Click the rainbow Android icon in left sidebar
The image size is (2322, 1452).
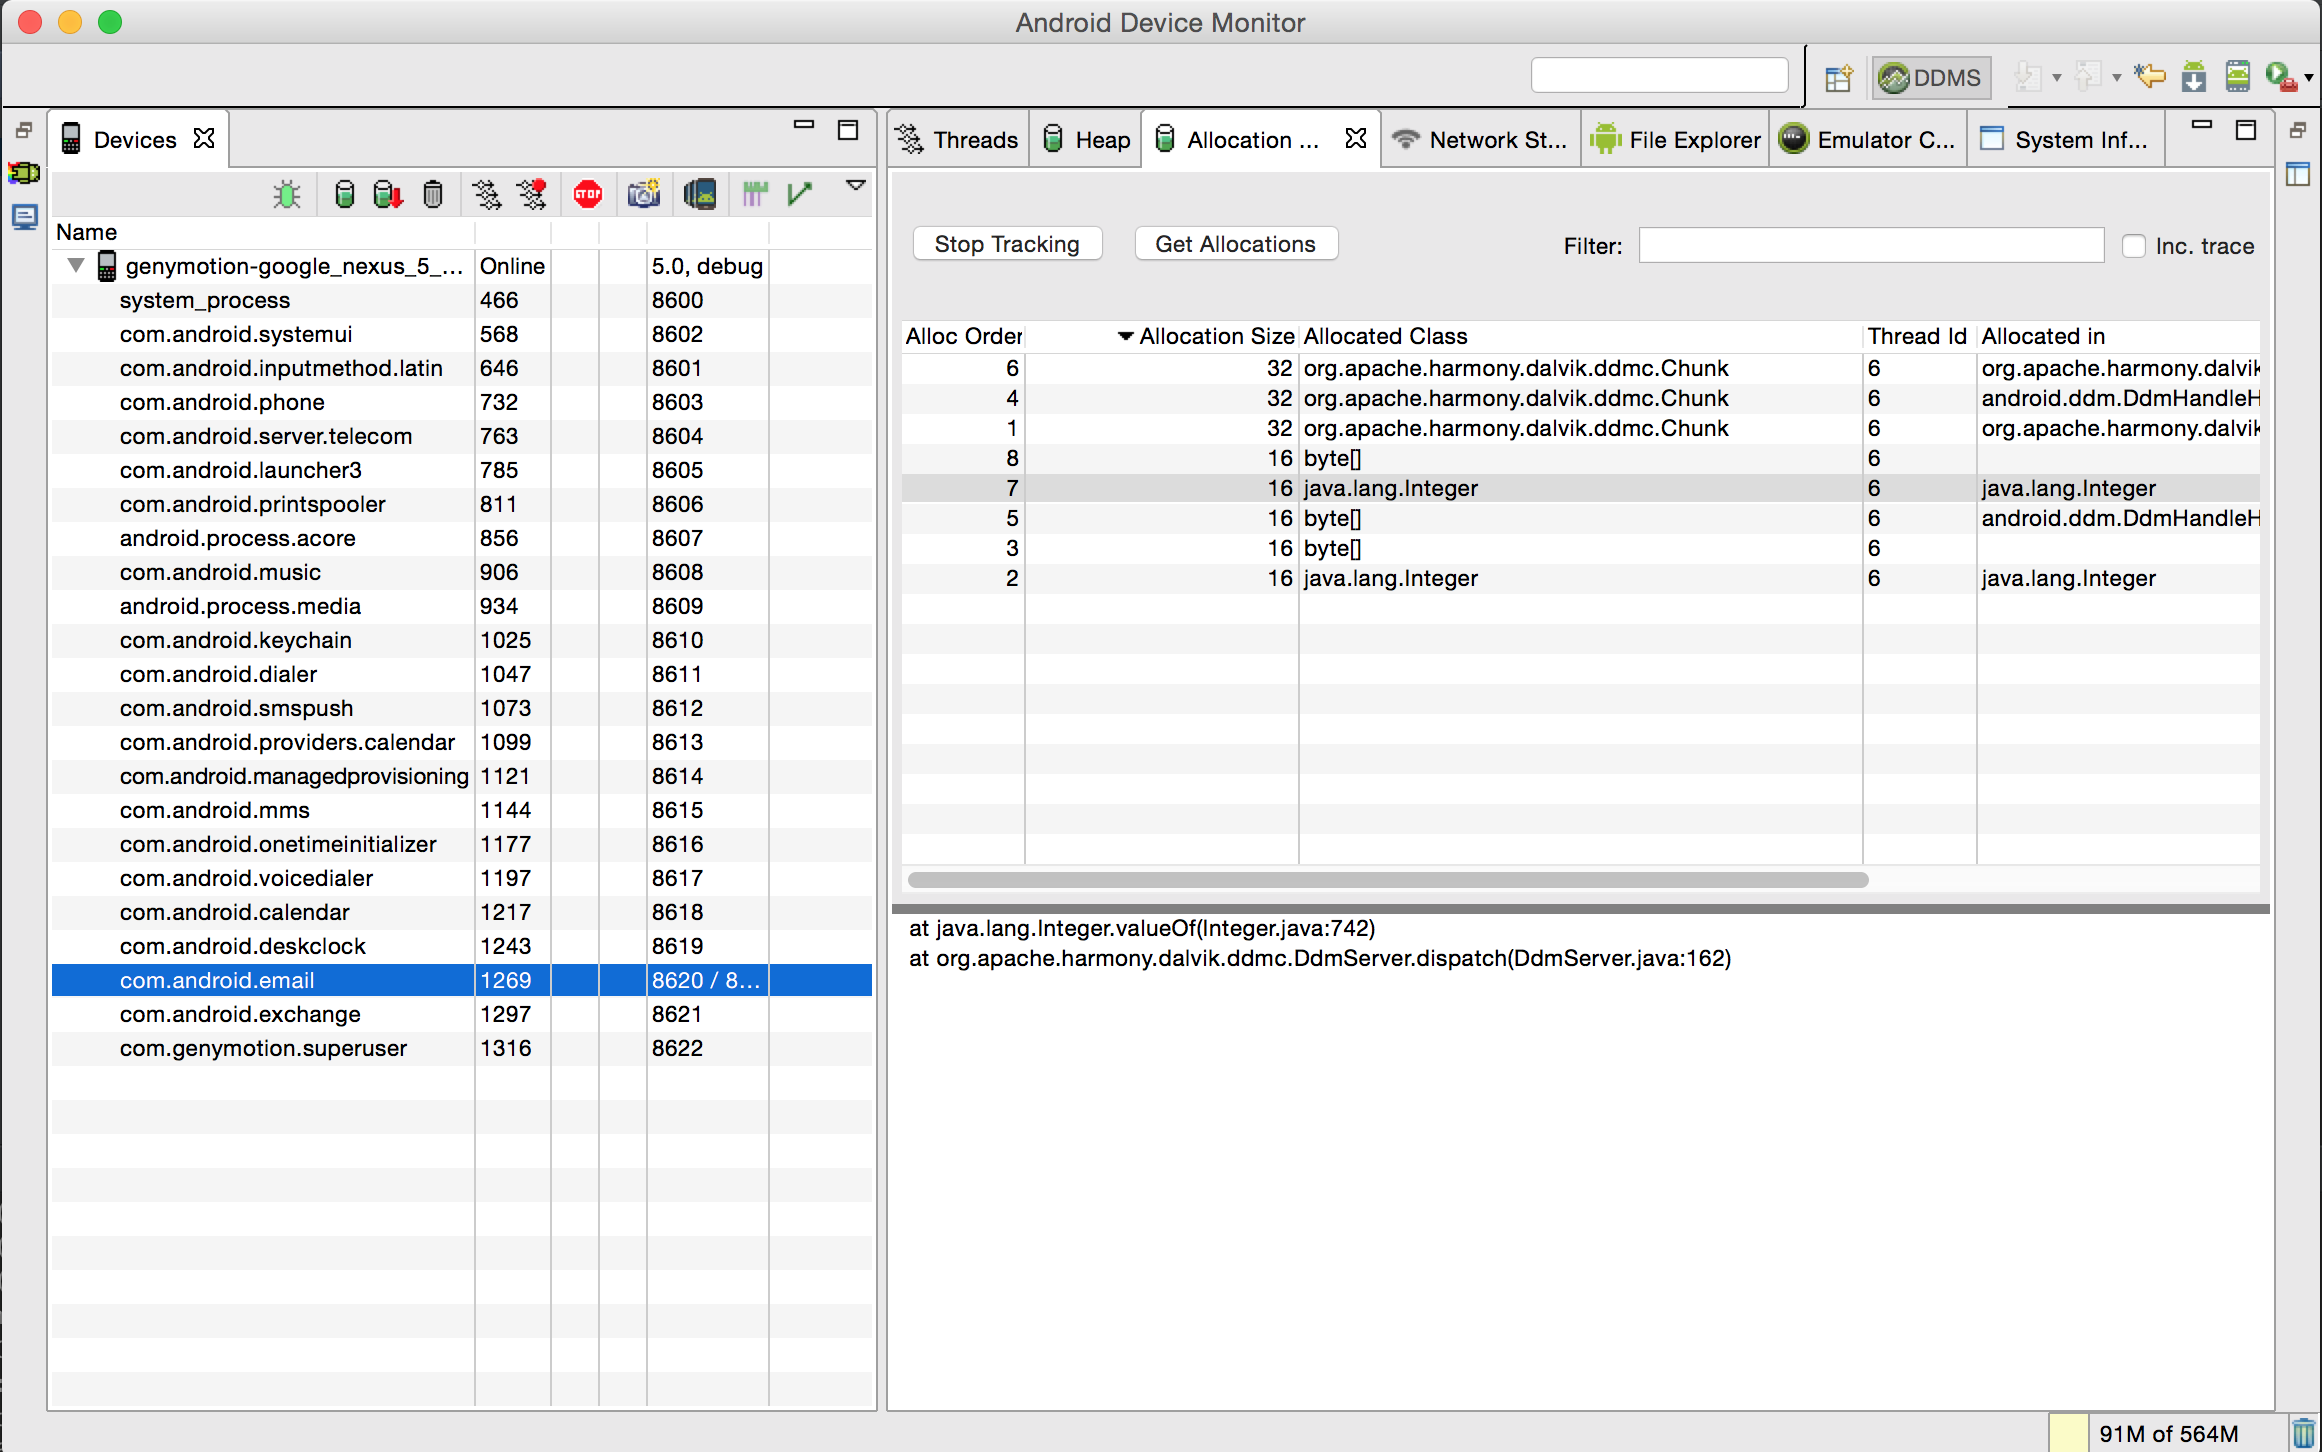[24, 173]
